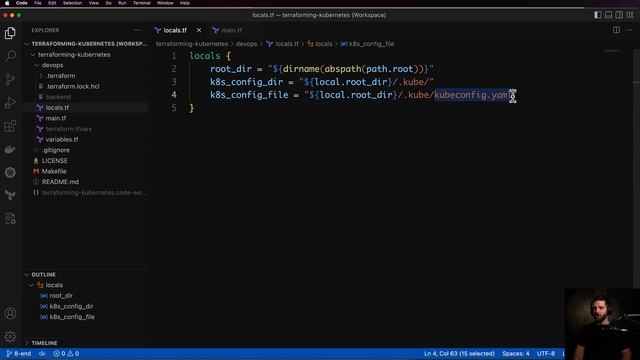Open the Explorer more actions ellipsis
Screen dimensions: 640x360
[137, 30]
